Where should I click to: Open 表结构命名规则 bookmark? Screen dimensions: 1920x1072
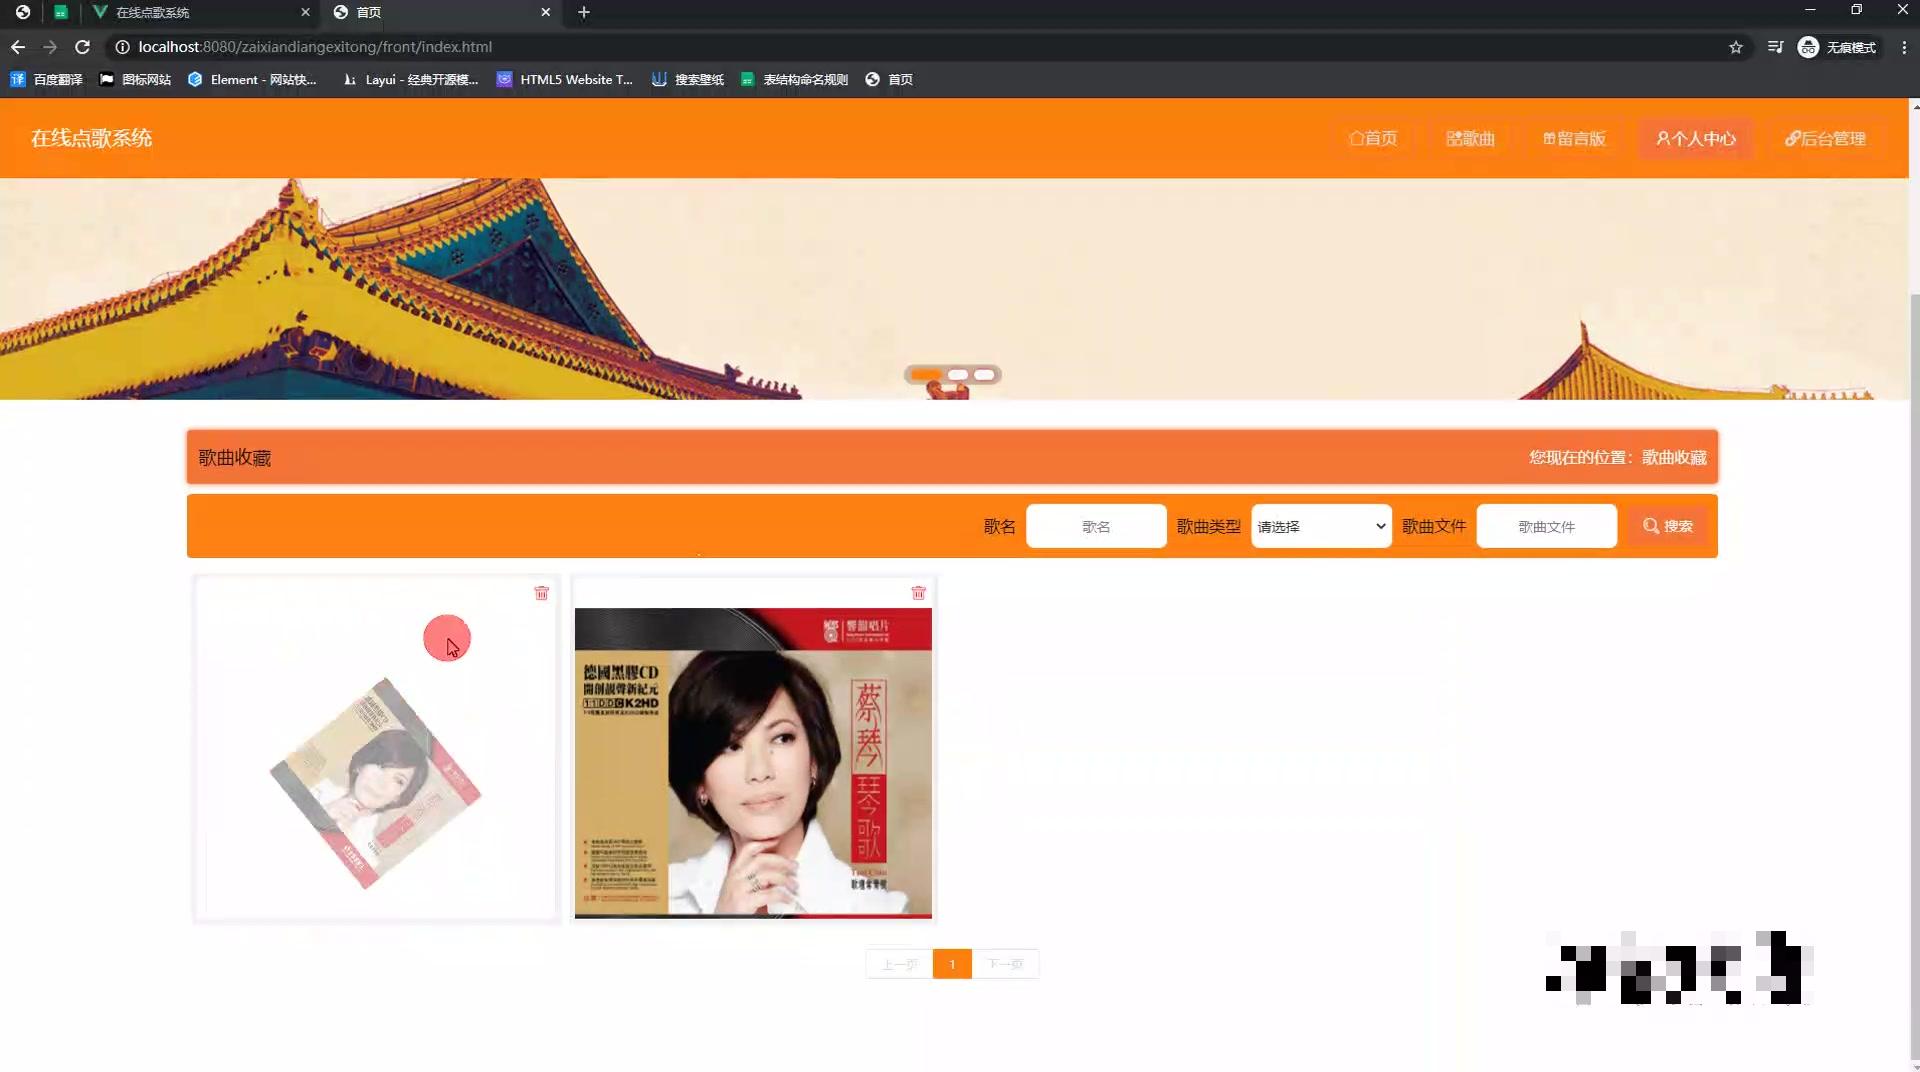point(794,79)
